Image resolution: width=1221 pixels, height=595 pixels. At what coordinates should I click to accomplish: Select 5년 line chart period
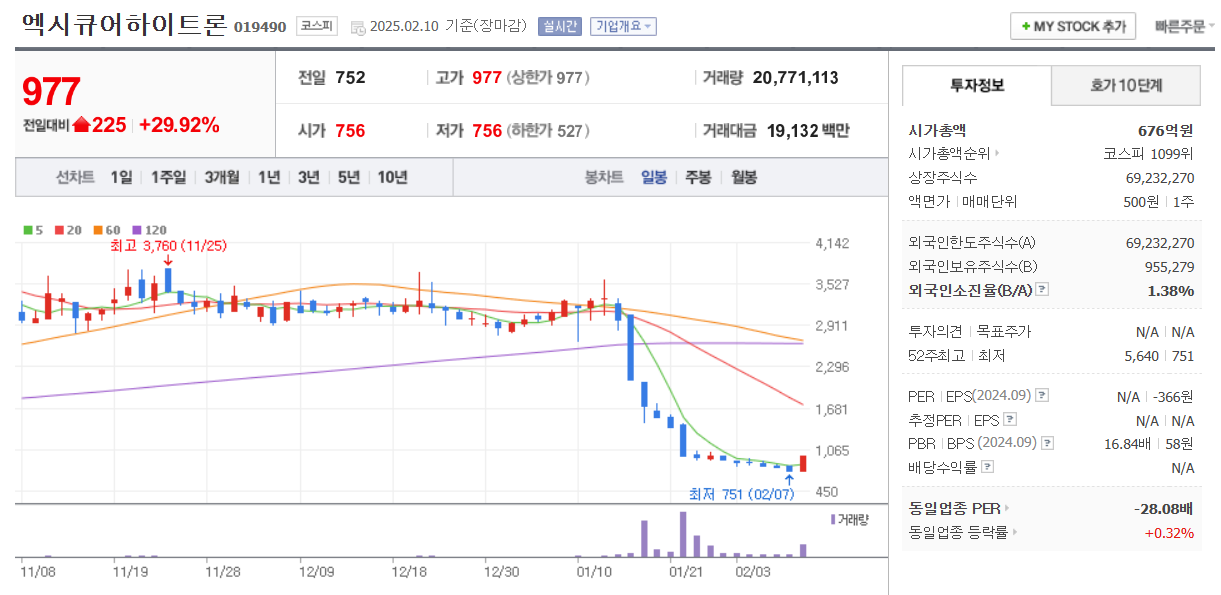[x=348, y=177]
